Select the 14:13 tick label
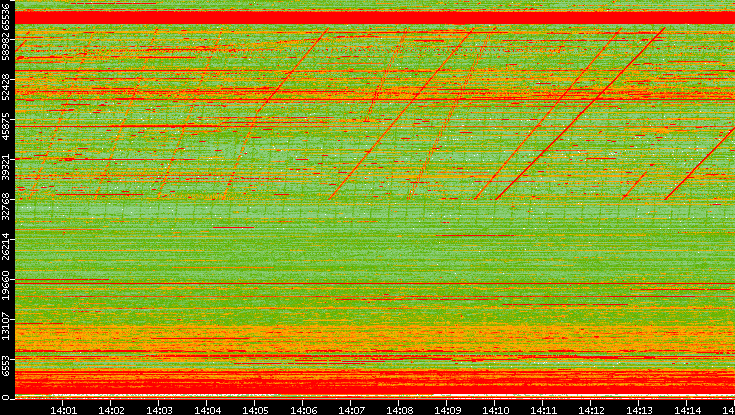This screenshot has width=735, height=415. pos(639,410)
